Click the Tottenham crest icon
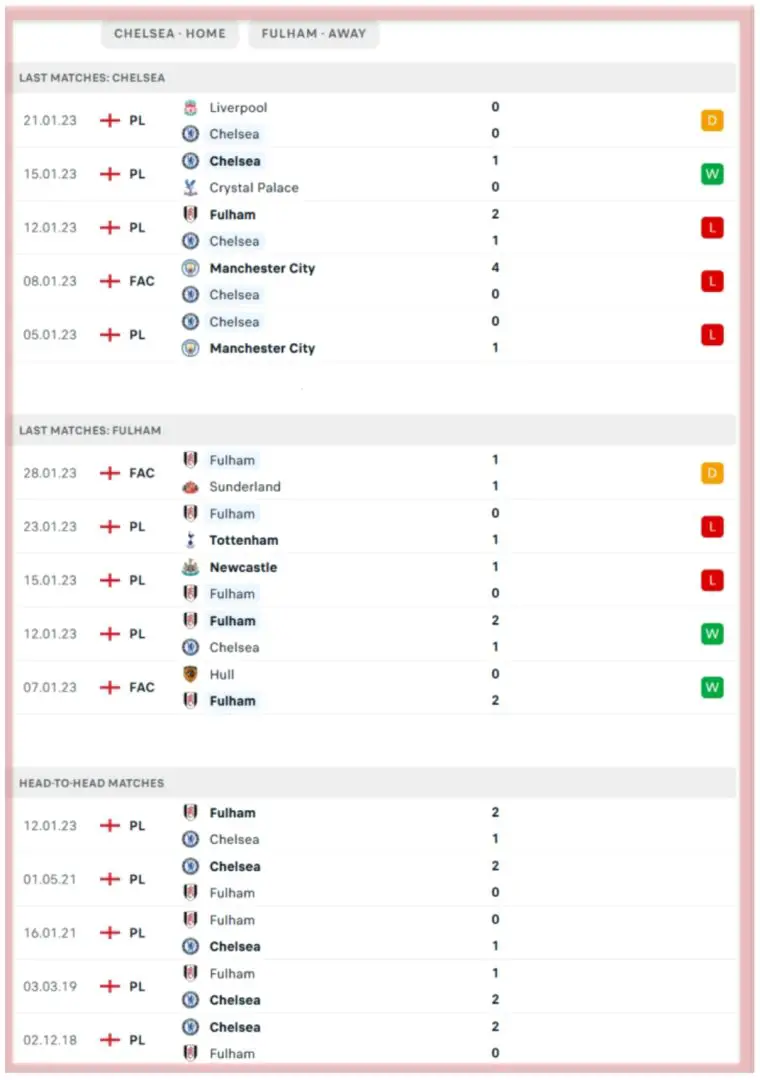The width and height of the screenshot is (760, 1080). 190,540
